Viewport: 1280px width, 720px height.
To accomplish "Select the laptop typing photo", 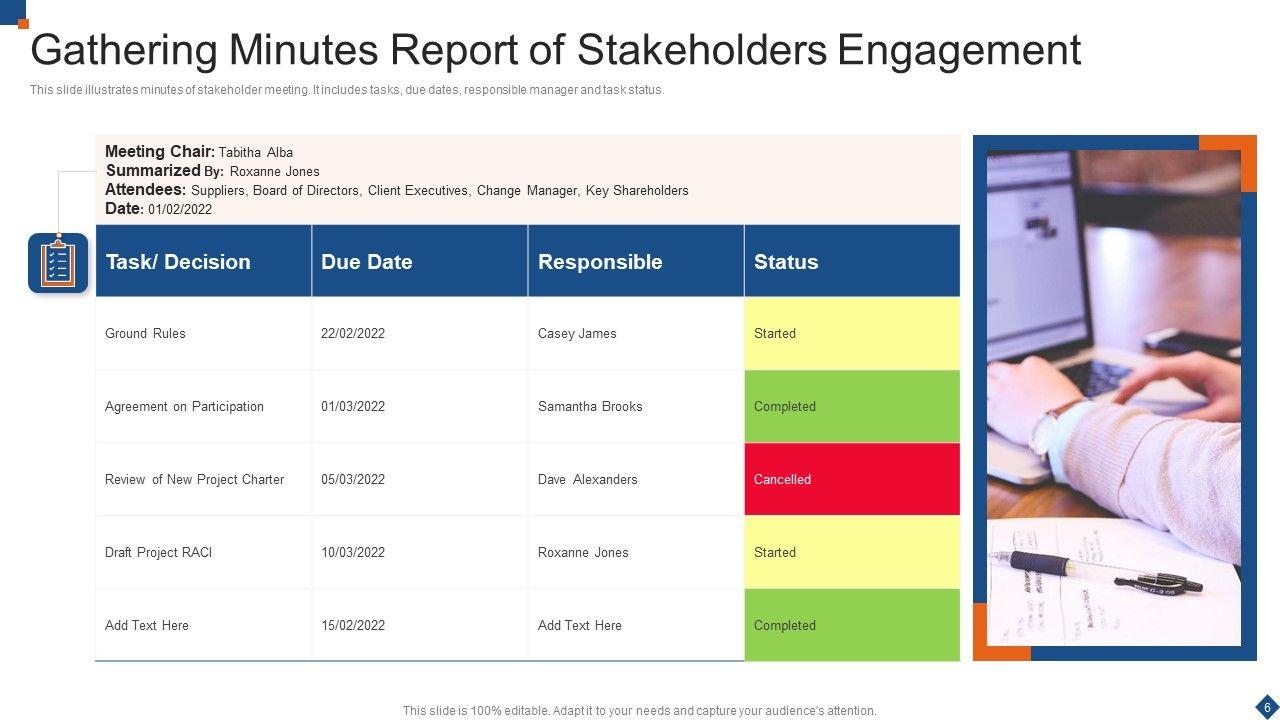I will 1114,398.
